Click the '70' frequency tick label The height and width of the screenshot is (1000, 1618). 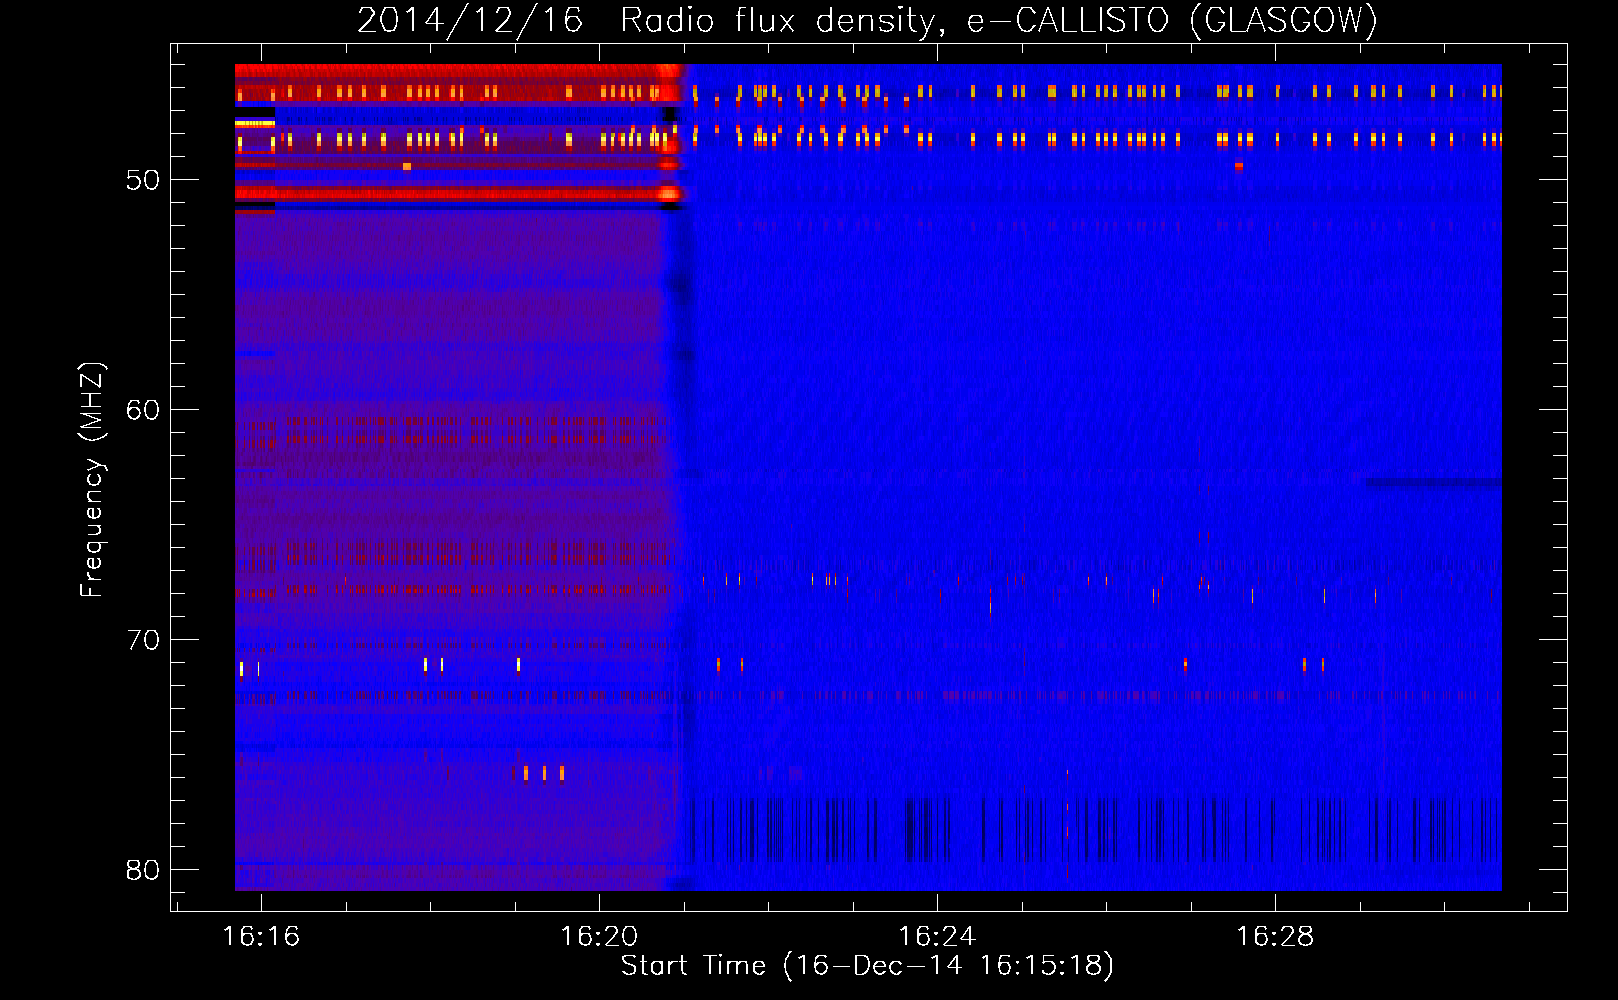click(x=143, y=640)
